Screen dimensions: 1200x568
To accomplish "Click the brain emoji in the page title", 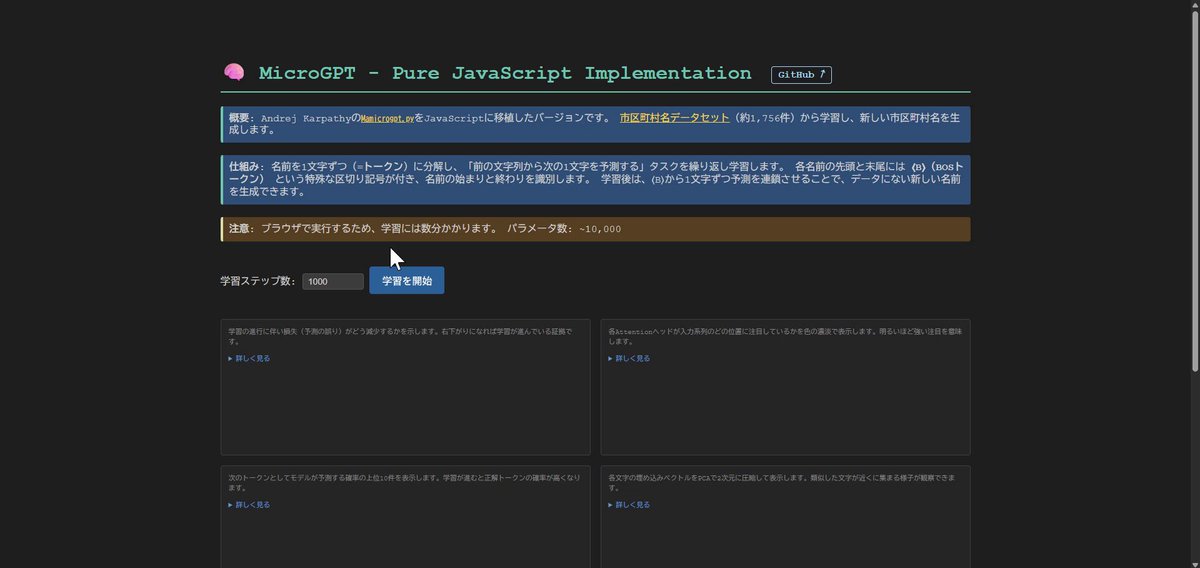I will click(x=234, y=73).
